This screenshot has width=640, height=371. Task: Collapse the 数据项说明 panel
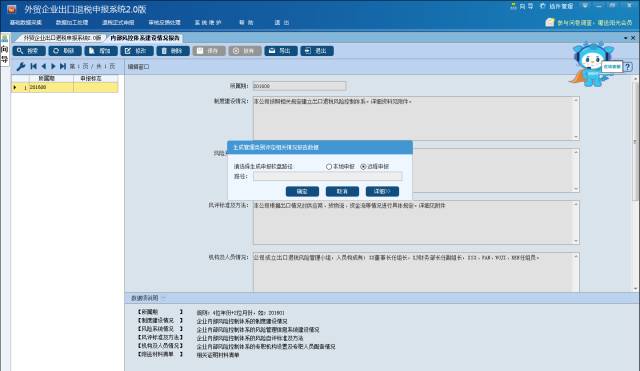pos(164,298)
